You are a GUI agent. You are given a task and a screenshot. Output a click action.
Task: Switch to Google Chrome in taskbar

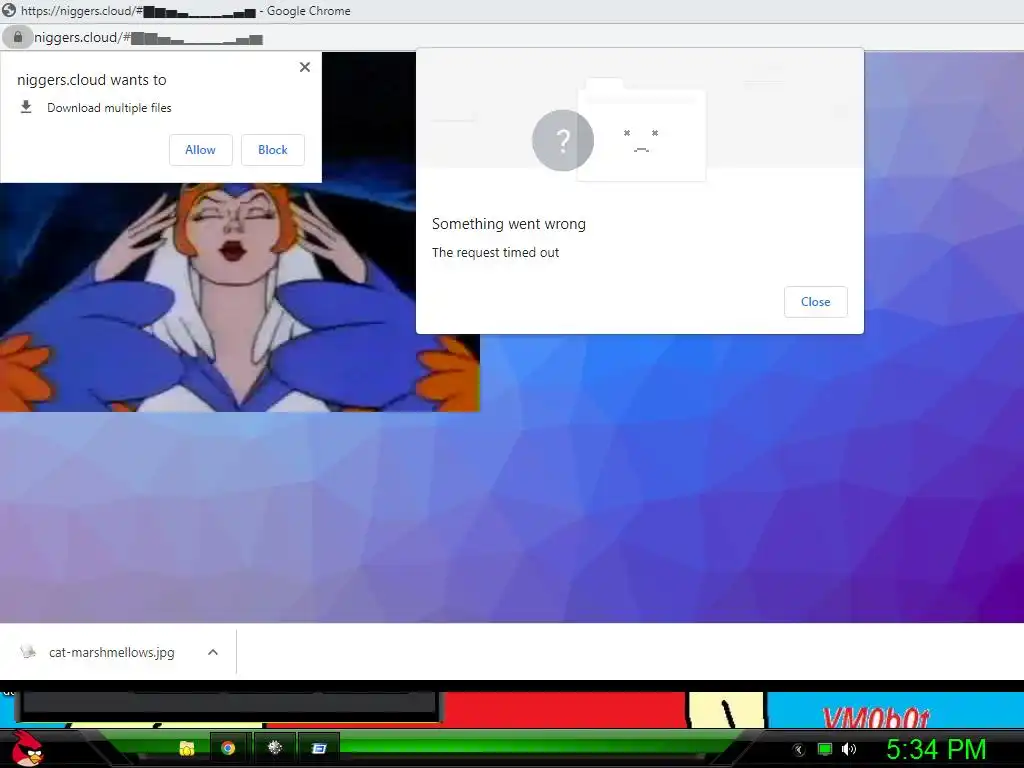coord(228,748)
